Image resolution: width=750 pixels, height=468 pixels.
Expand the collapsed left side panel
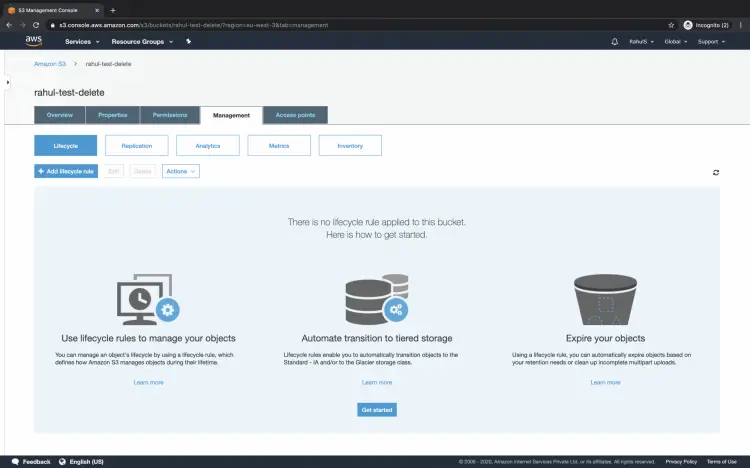pyautogui.click(x=7, y=82)
